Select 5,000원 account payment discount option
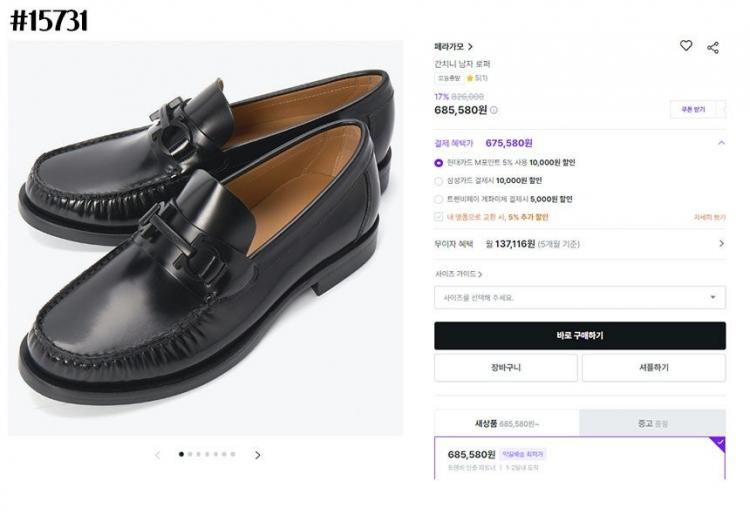This screenshot has height=528, width=750. [x=439, y=199]
